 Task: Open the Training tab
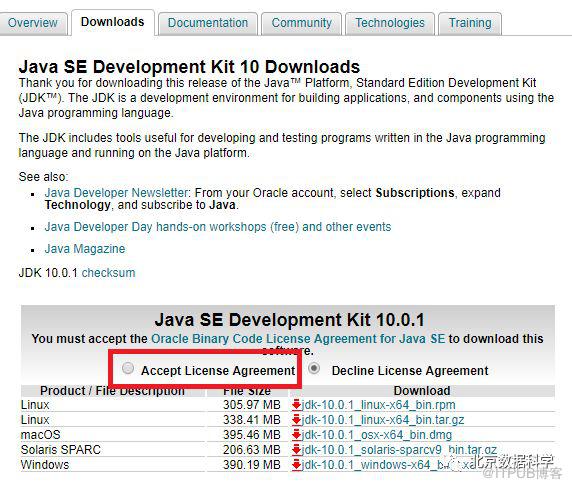coord(470,23)
